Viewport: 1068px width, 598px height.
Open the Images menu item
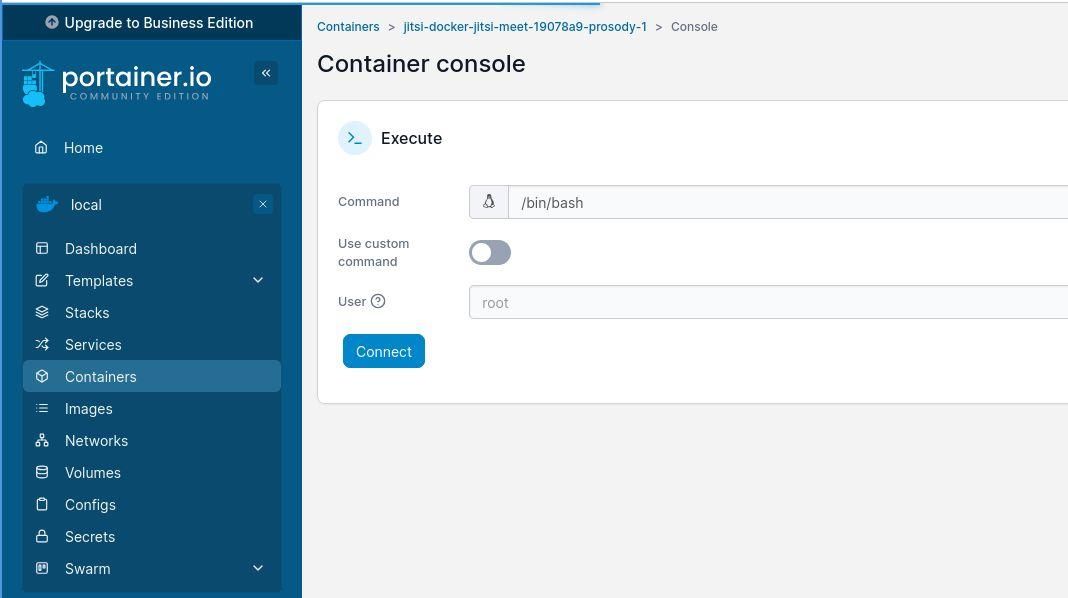(x=88, y=408)
